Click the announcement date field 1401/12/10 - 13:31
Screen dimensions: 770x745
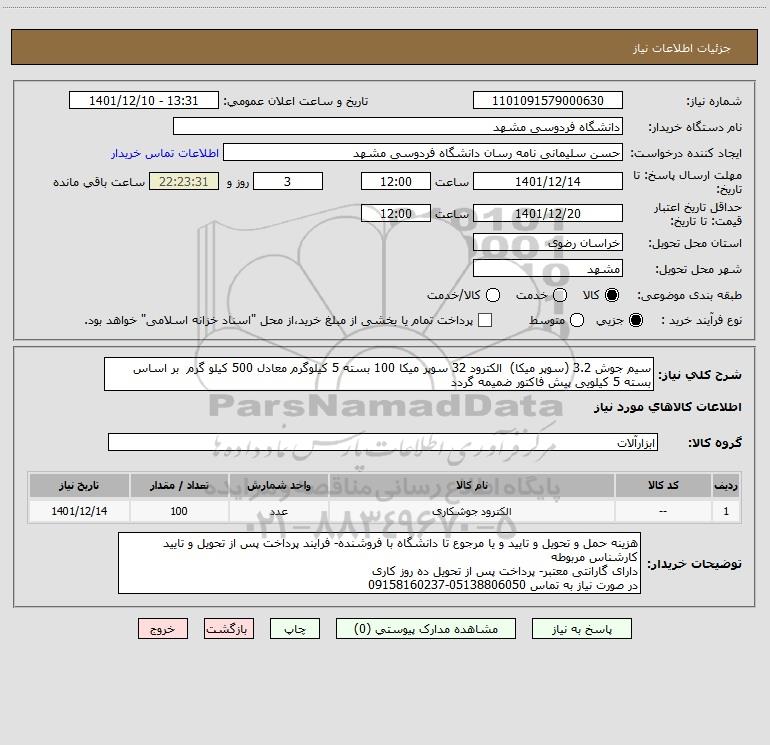[x=144, y=100]
